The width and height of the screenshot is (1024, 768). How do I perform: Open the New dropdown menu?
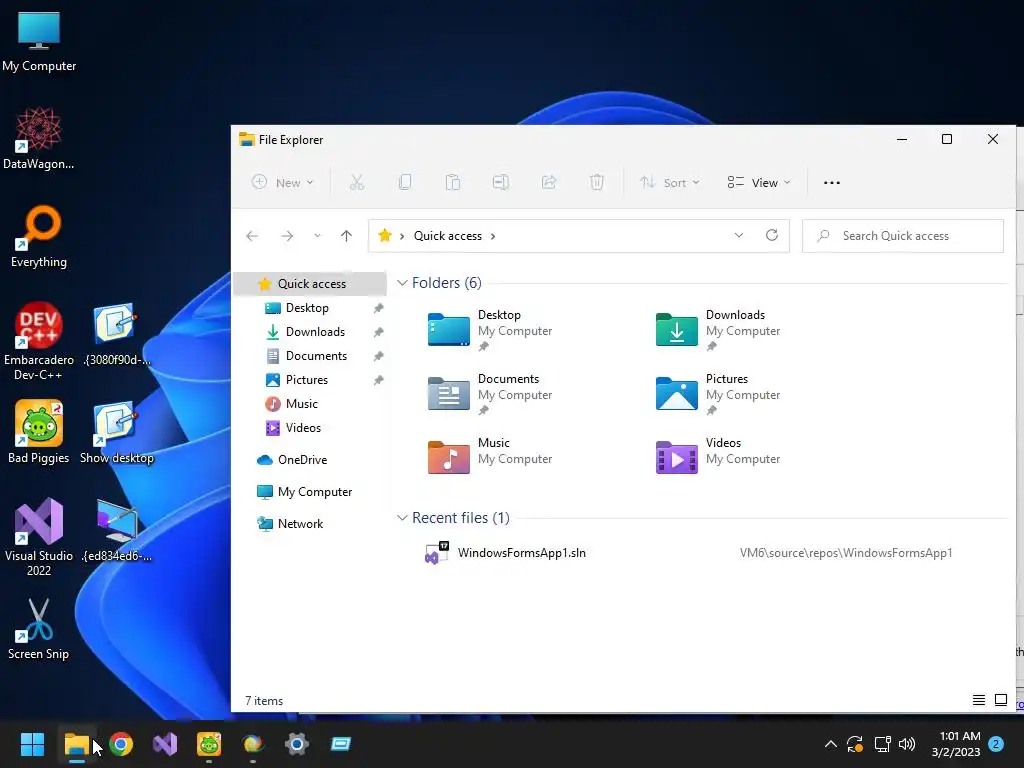point(283,183)
